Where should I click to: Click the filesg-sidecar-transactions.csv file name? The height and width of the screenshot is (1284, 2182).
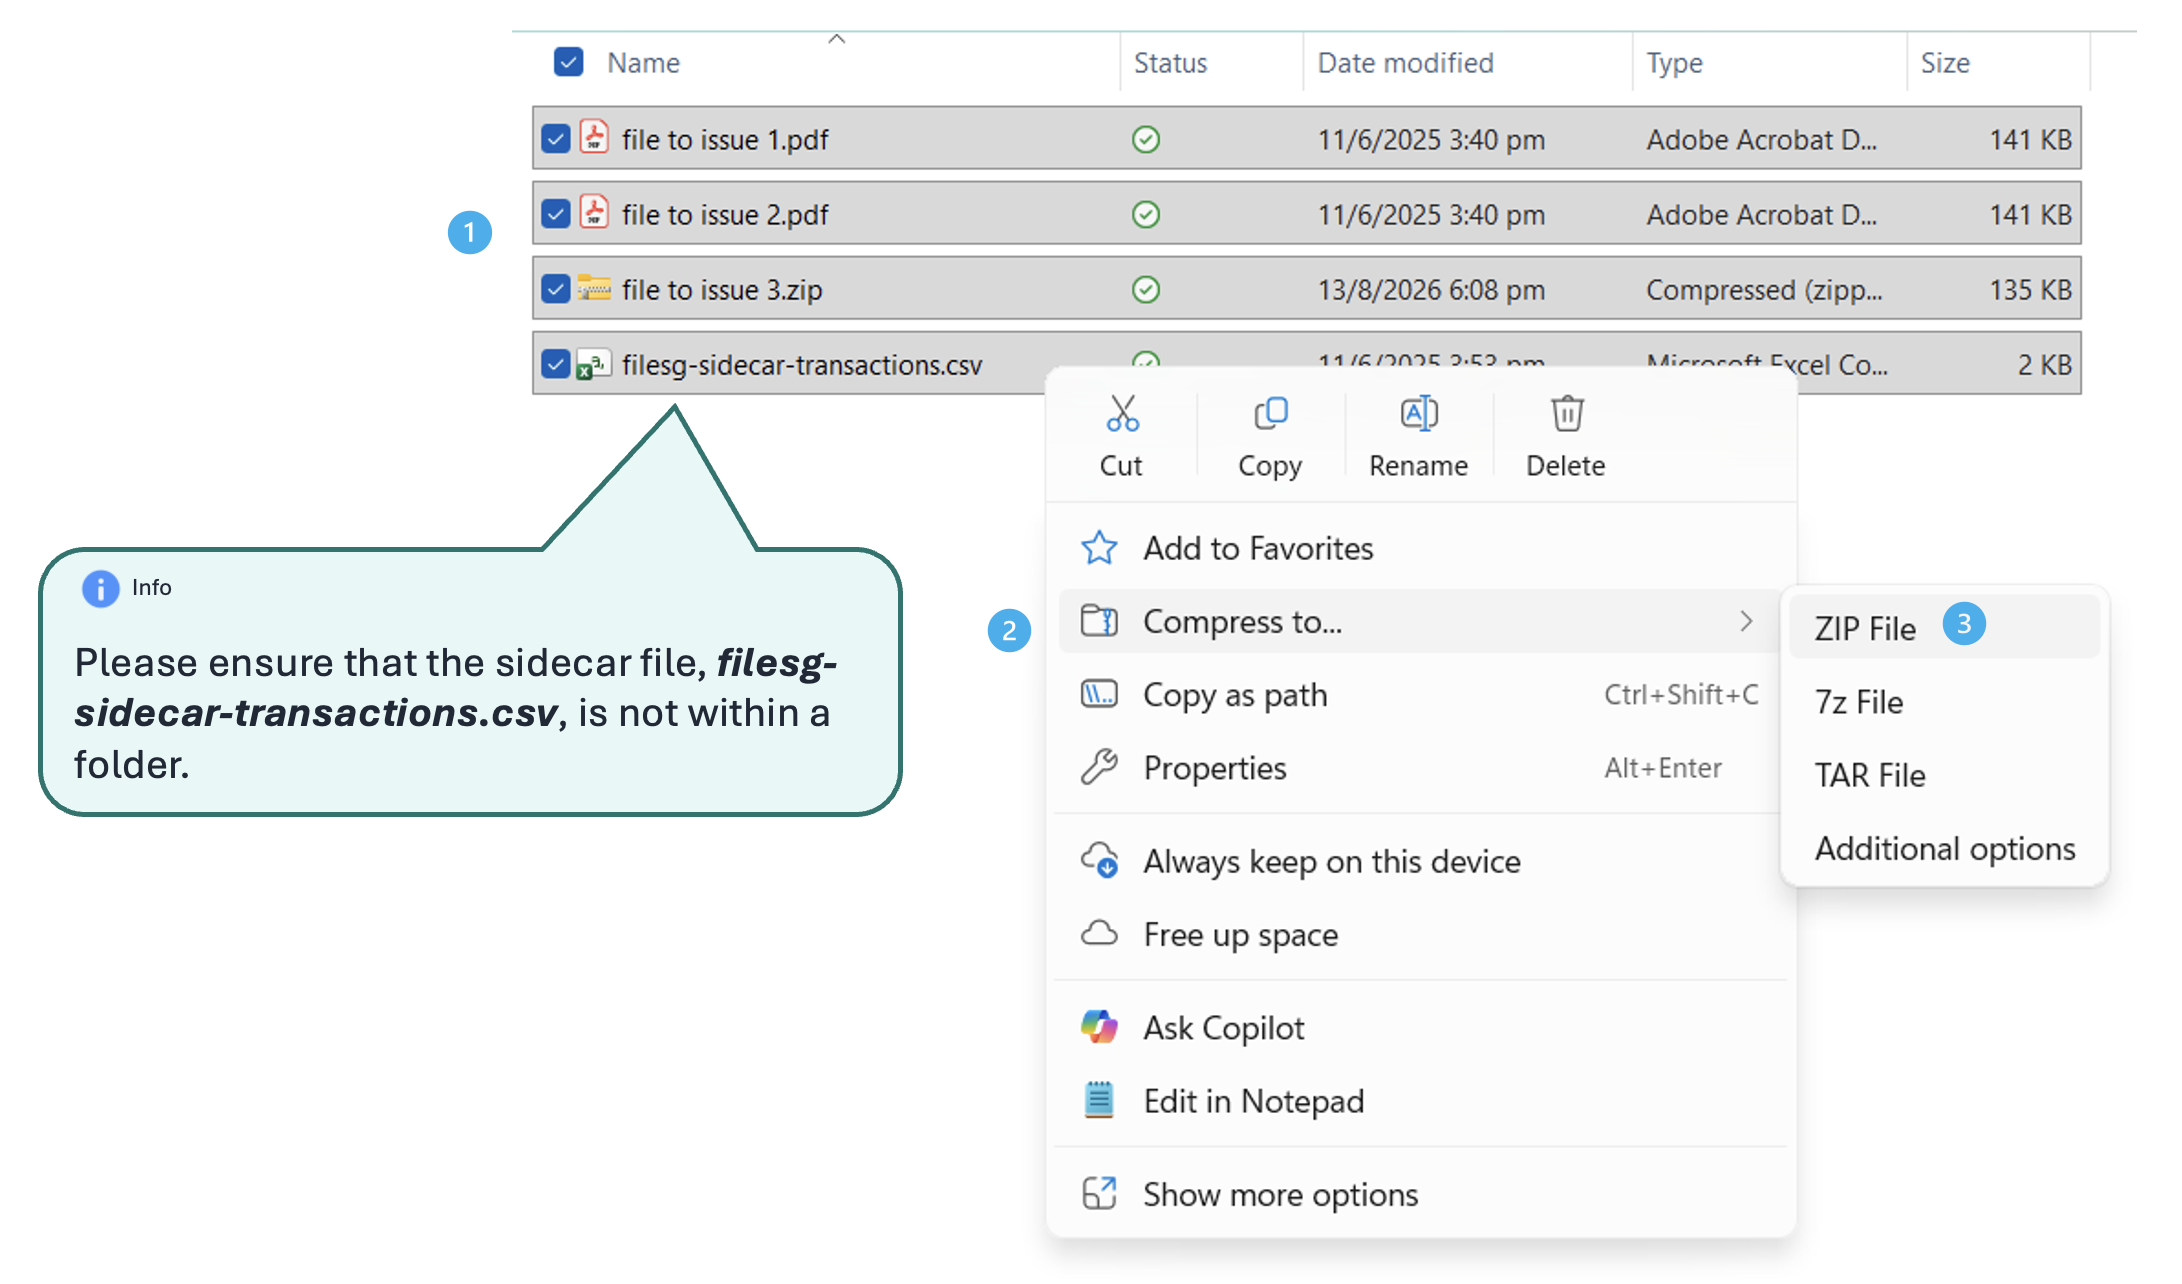[x=802, y=365]
